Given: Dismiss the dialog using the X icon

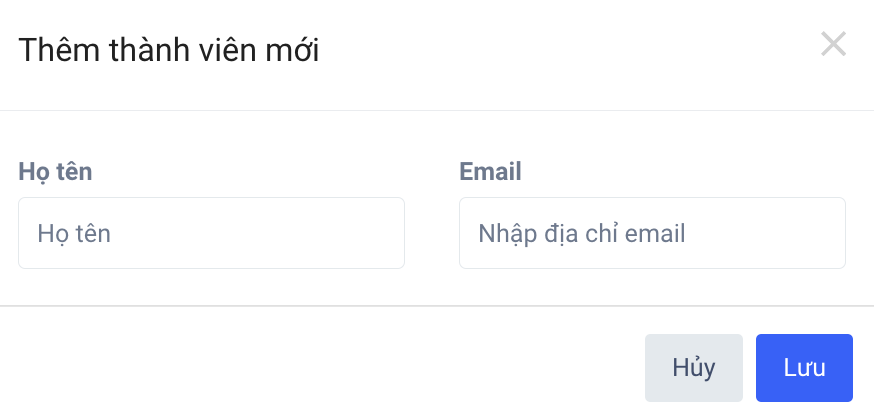Looking at the screenshot, I should [x=833, y=44].
